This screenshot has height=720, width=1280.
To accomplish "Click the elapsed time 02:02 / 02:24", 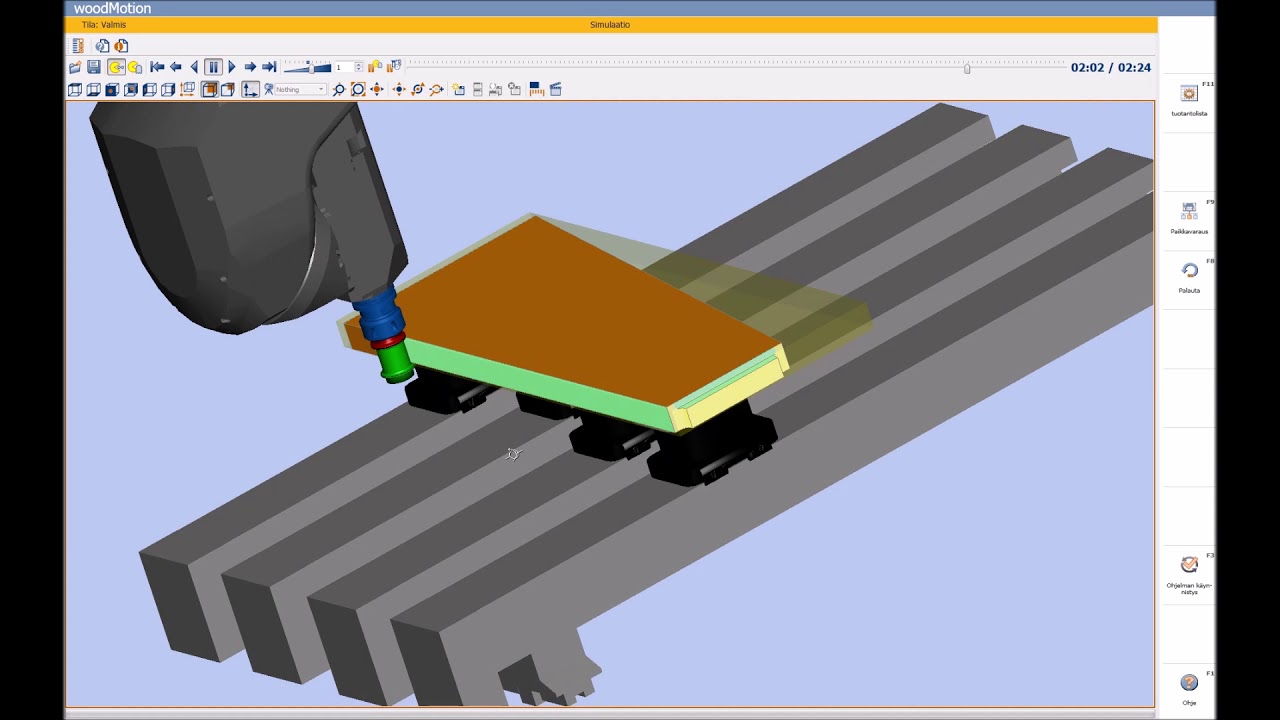I will click(x=1110, y=68).
